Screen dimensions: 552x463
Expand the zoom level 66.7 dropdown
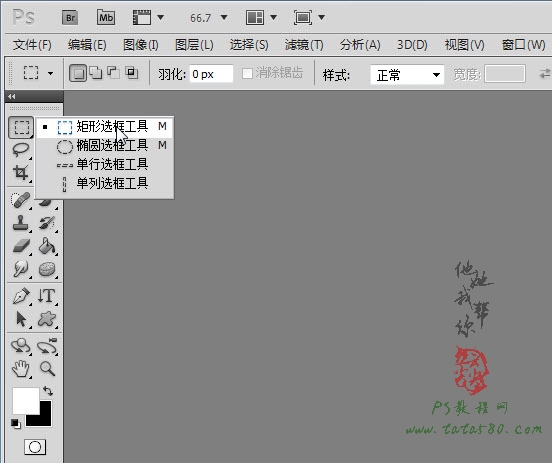(x=224, y=17)
